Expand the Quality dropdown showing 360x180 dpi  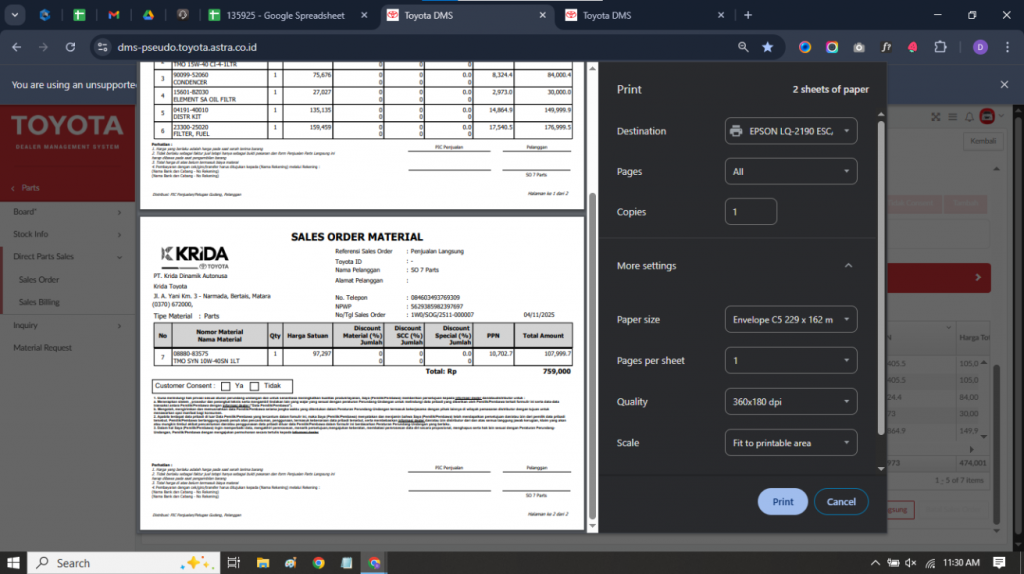(x=790, y=401)
